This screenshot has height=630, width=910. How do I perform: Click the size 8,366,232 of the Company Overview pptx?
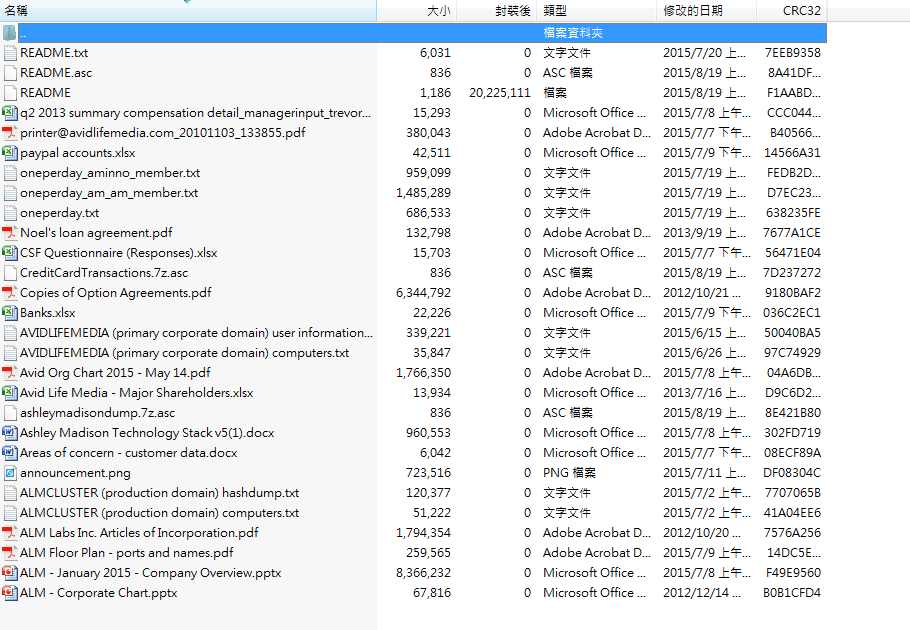[424, 573]
